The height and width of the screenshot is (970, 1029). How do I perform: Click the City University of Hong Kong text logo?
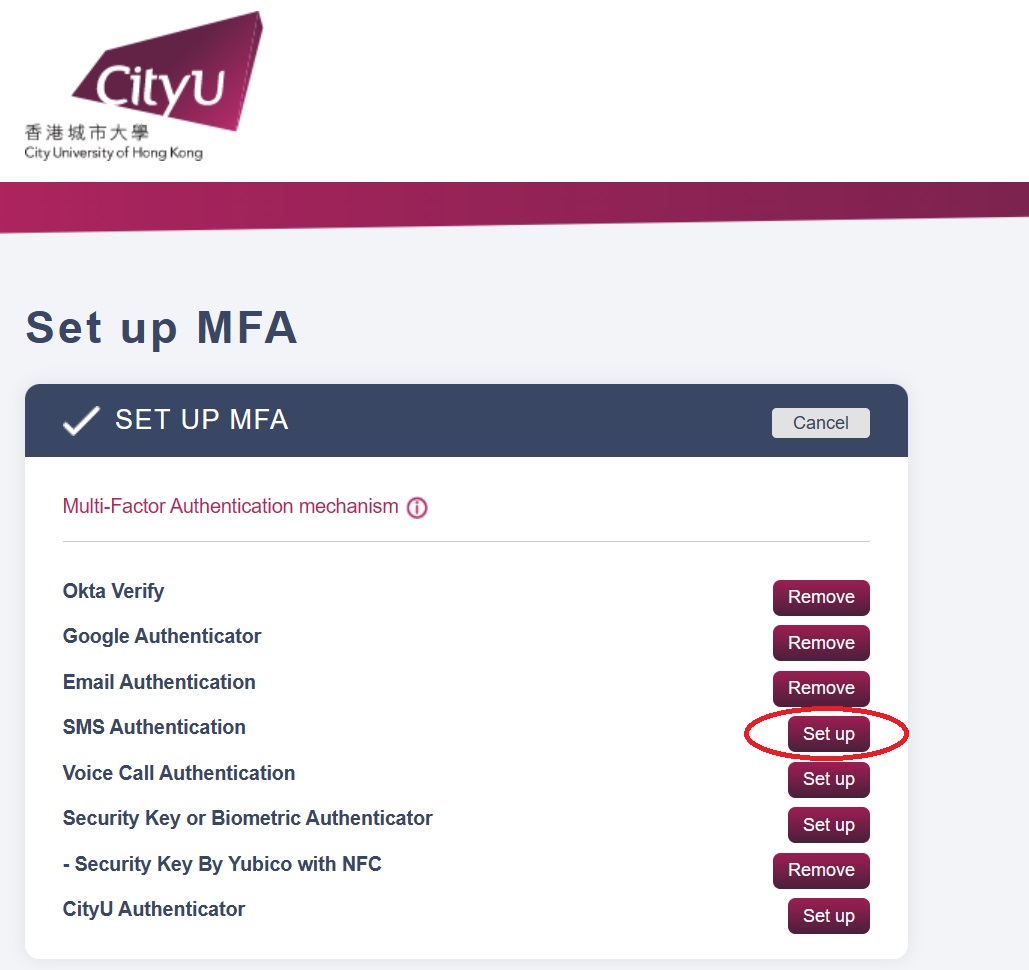pyautogui.click(x=113, y=153)
